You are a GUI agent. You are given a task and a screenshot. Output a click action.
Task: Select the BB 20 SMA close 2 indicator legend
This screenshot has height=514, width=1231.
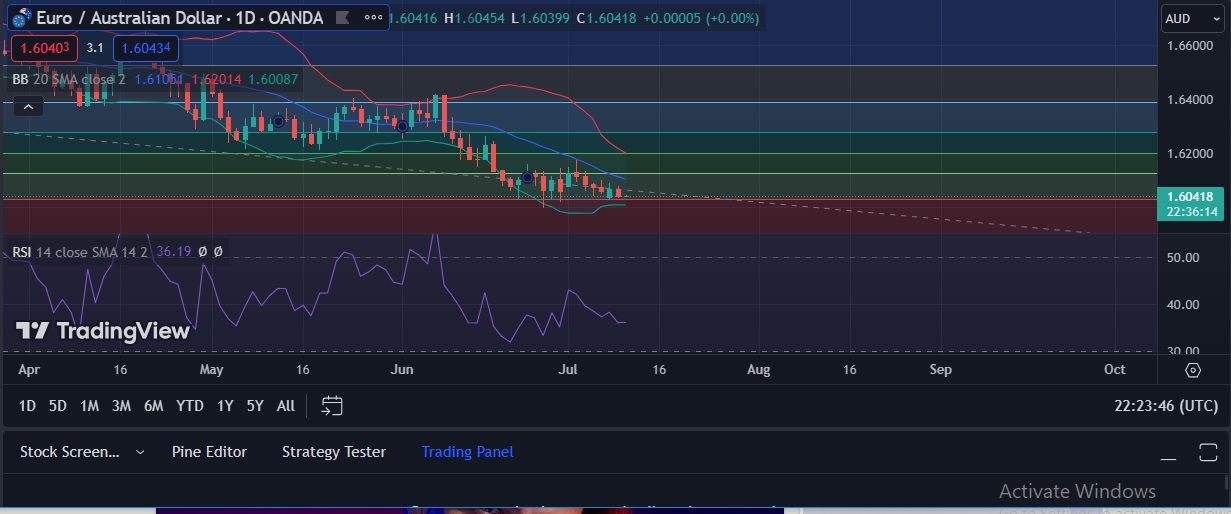(68, 78)
